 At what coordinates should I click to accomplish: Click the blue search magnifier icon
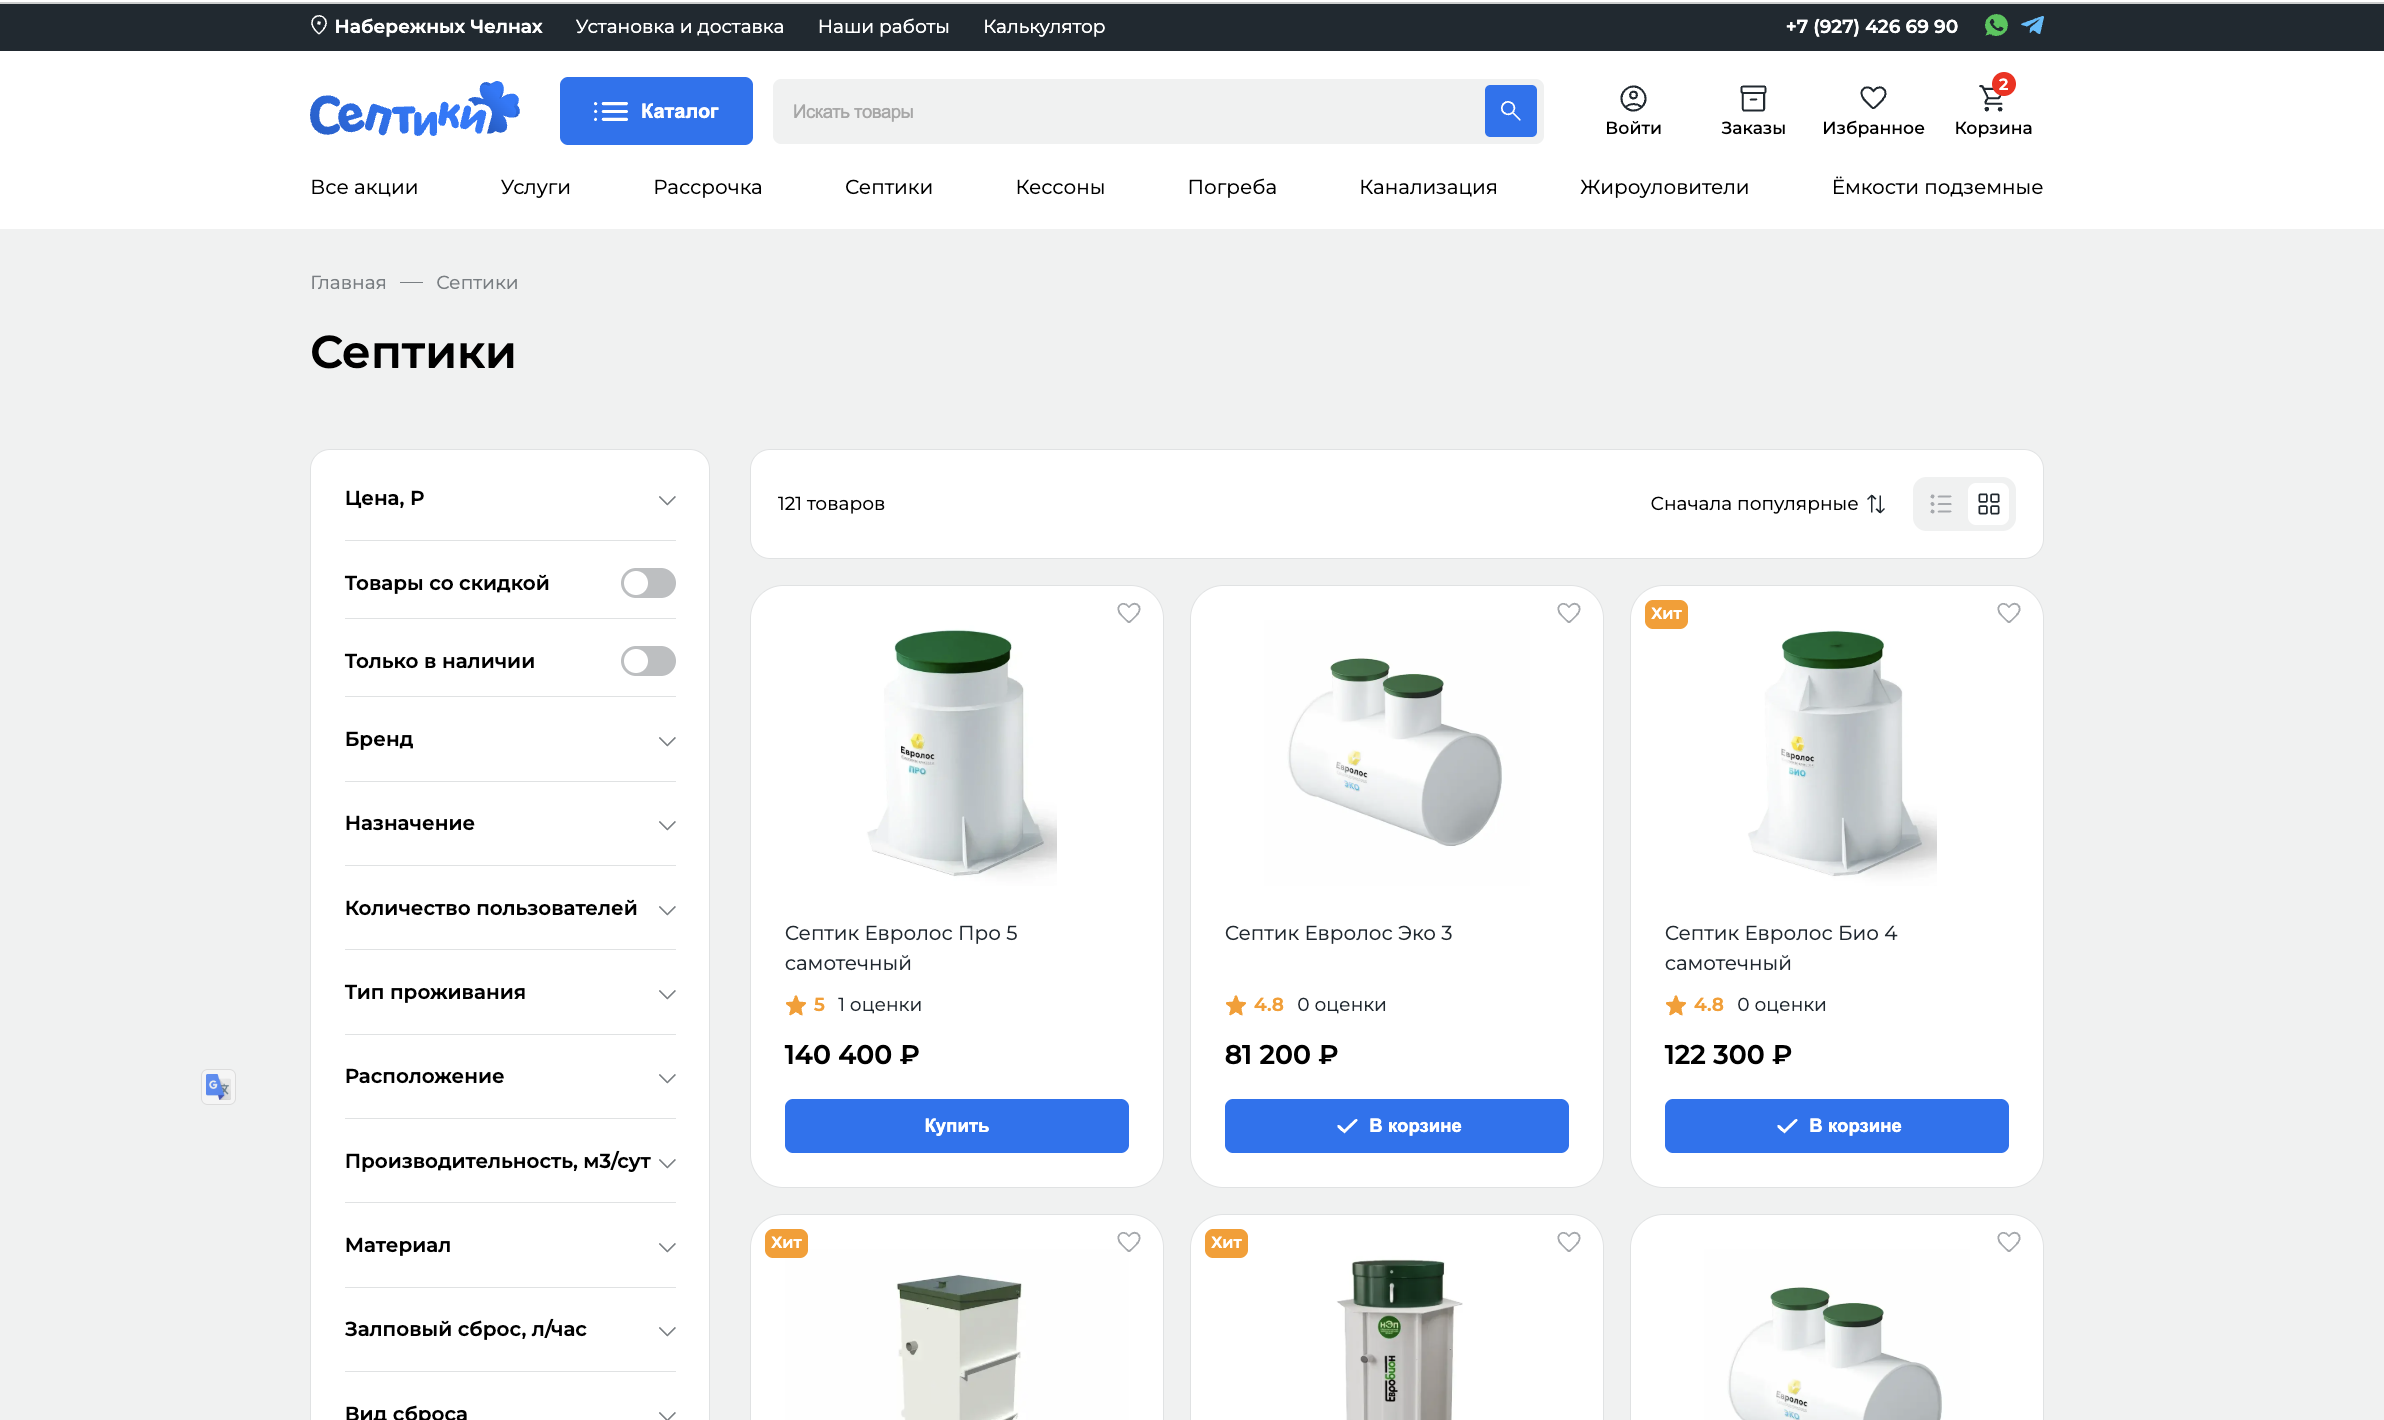(x=1510, y=111)
